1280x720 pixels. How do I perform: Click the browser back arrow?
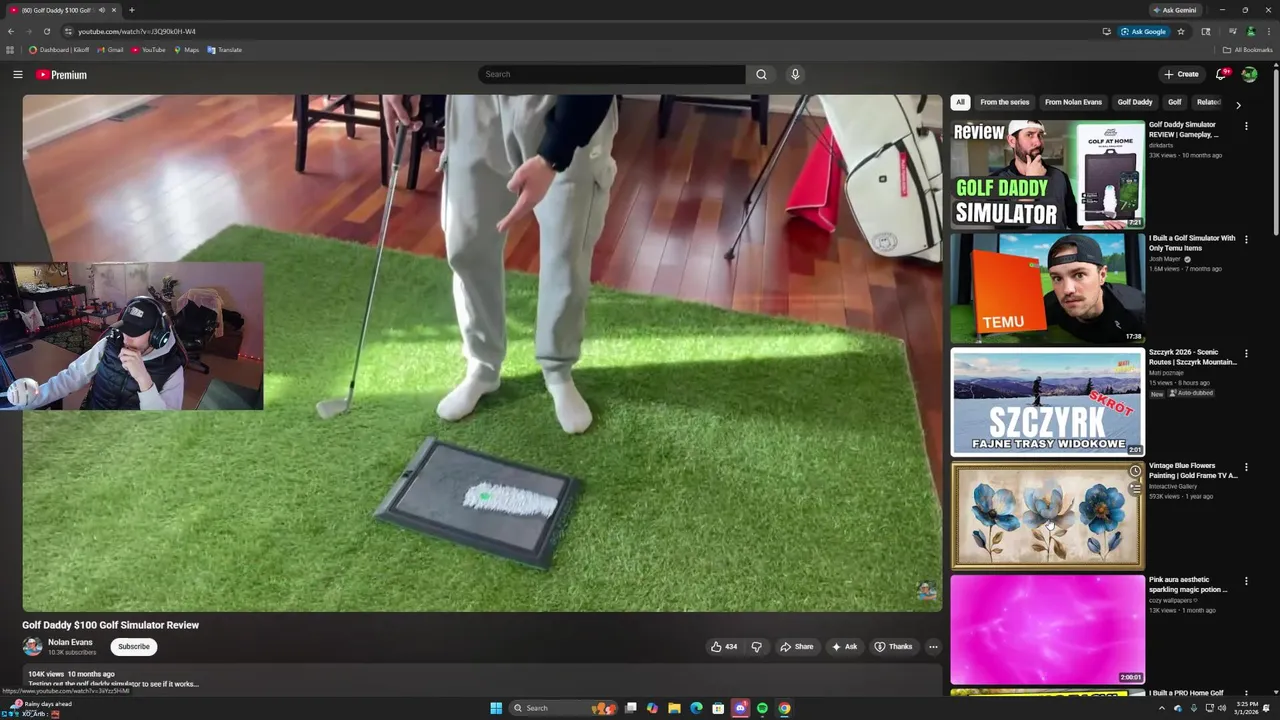(x=11, y=31)
